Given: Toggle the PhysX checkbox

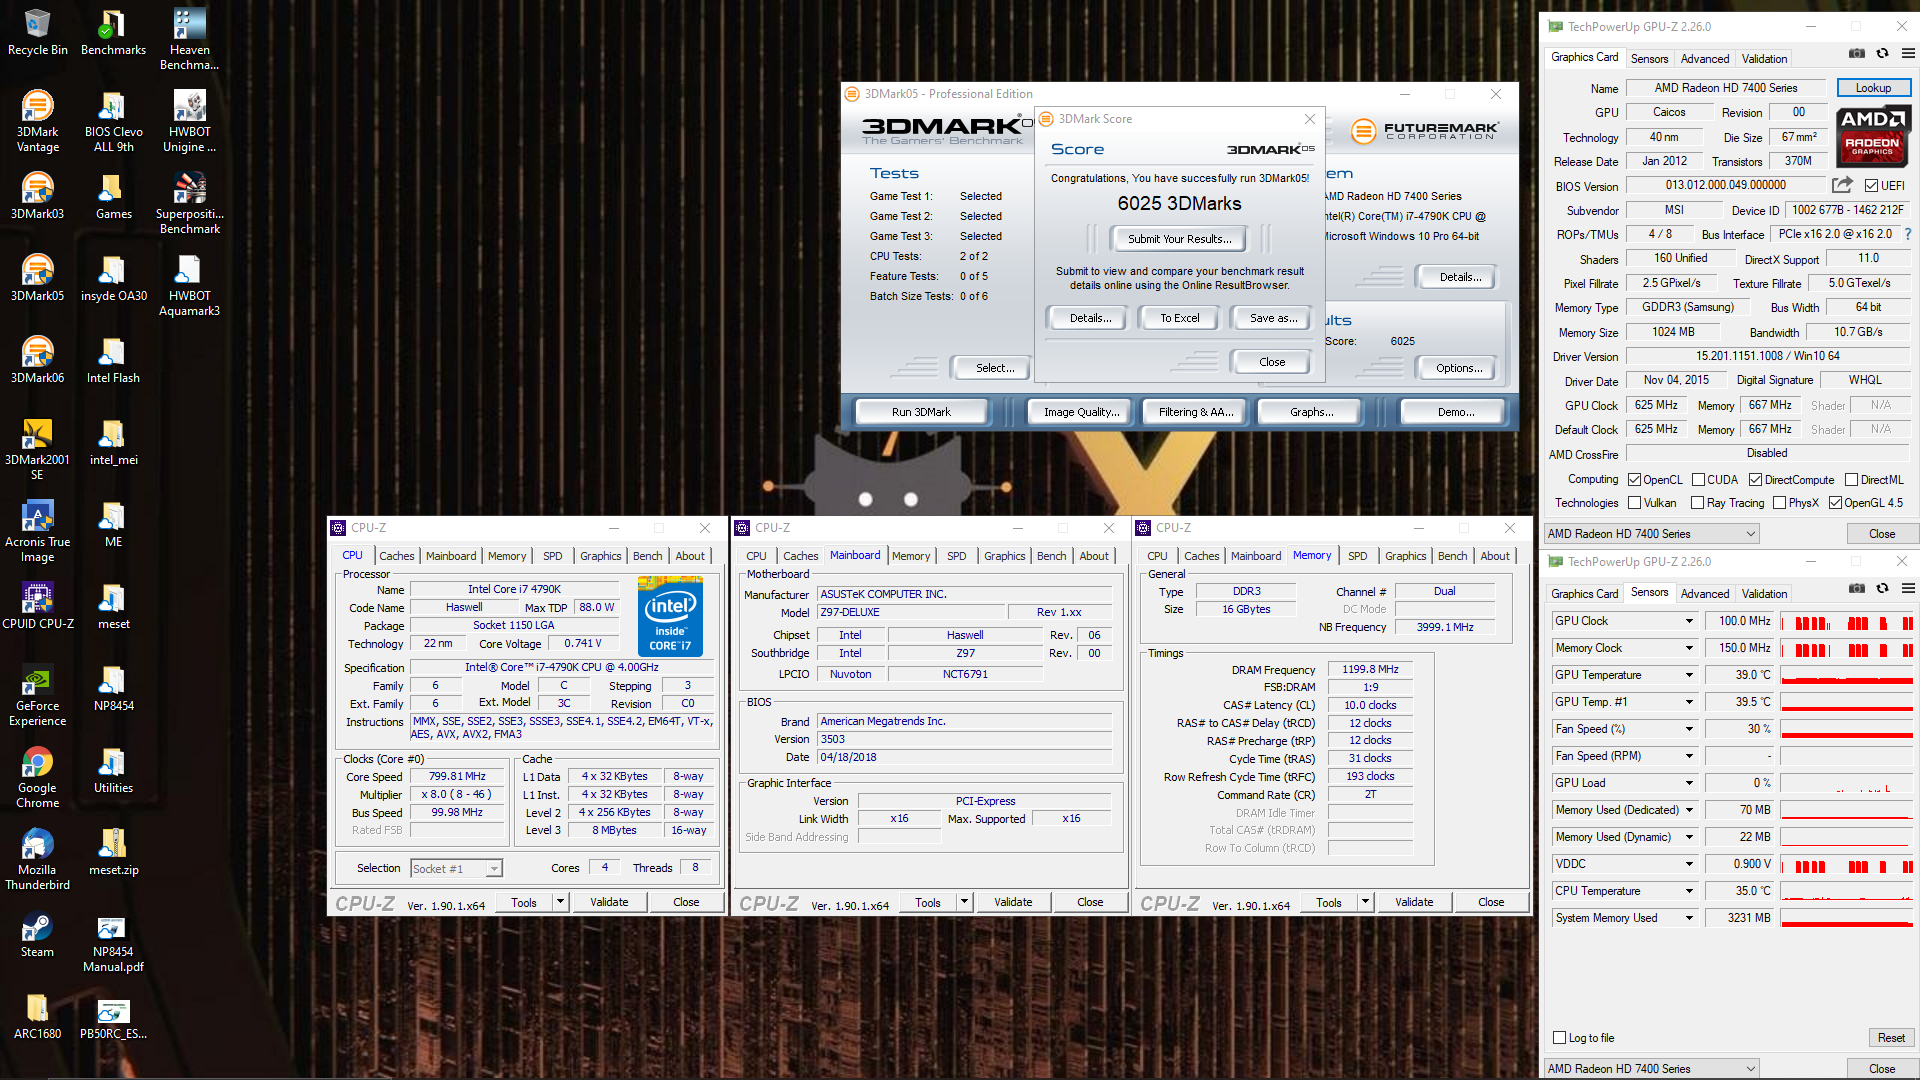Looking at the screenshot, I should pyautogui.click(x=1779, y=503).
